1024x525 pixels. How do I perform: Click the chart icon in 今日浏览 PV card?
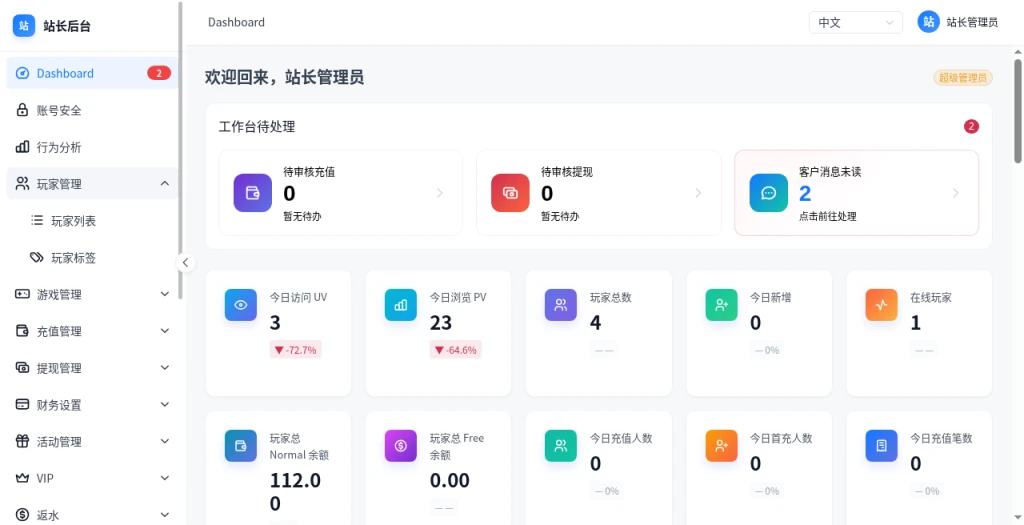[x=401, y=305]
